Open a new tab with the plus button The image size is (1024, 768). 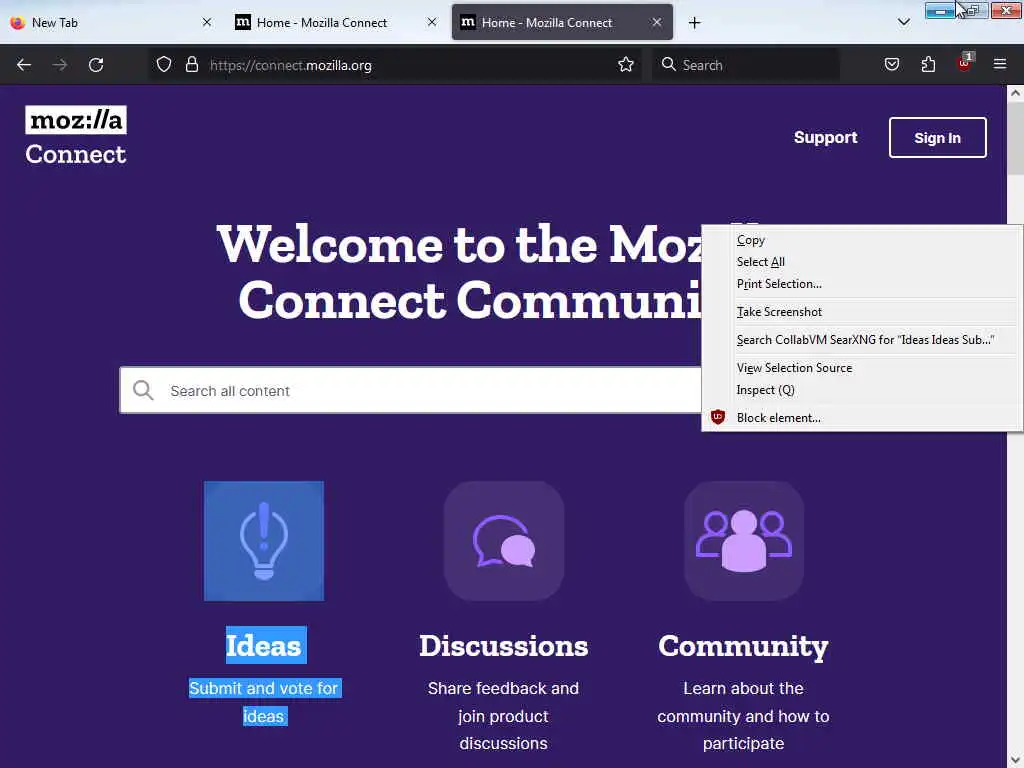[694, 23]
